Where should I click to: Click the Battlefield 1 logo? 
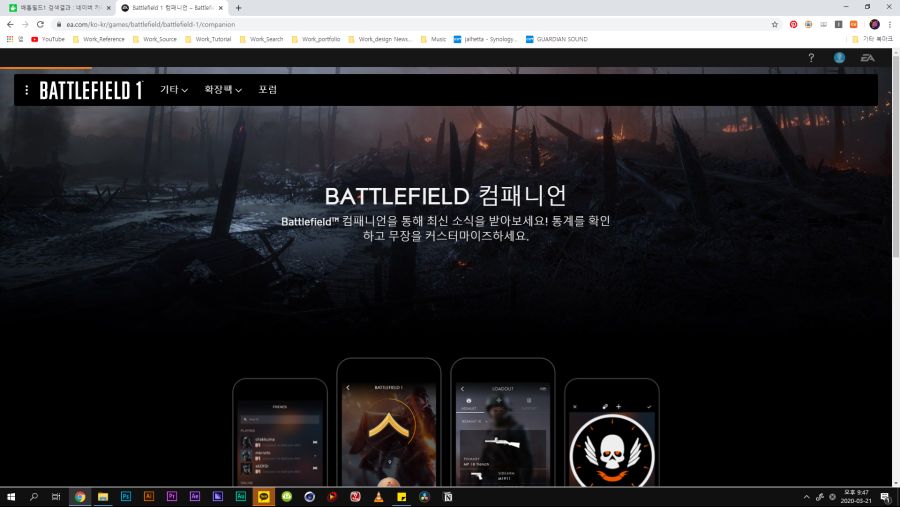[x=91, y=90]
